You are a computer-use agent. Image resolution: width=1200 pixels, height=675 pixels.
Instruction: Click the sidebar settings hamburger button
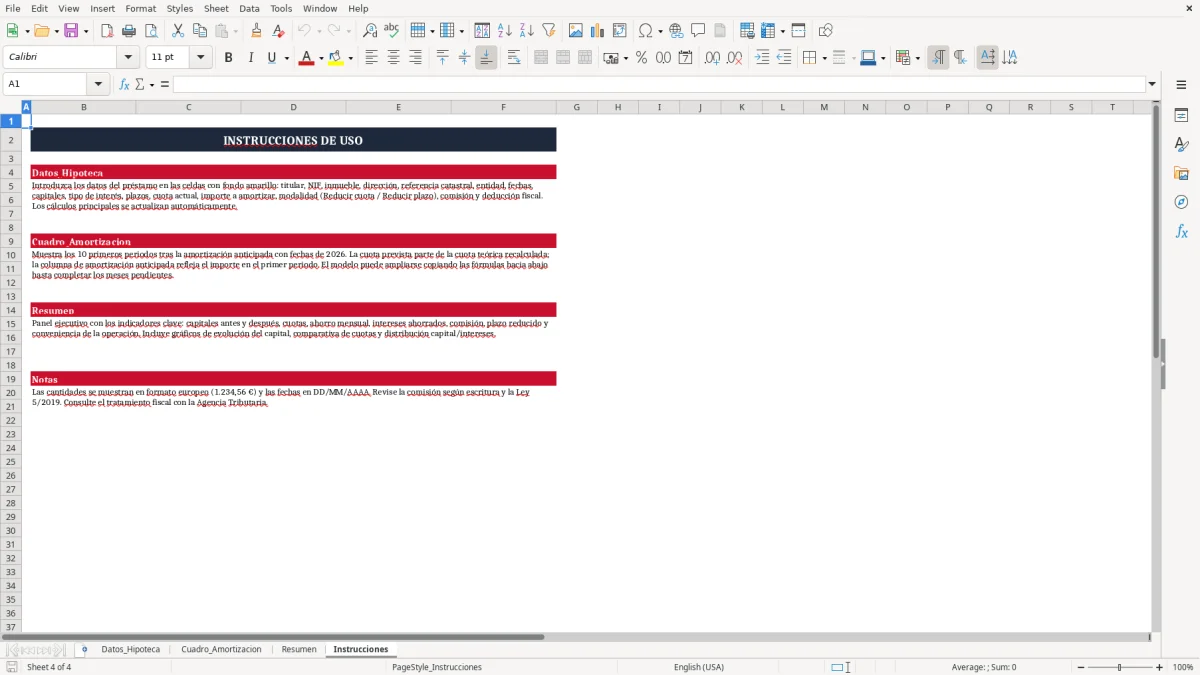(x=1181, y=86)
